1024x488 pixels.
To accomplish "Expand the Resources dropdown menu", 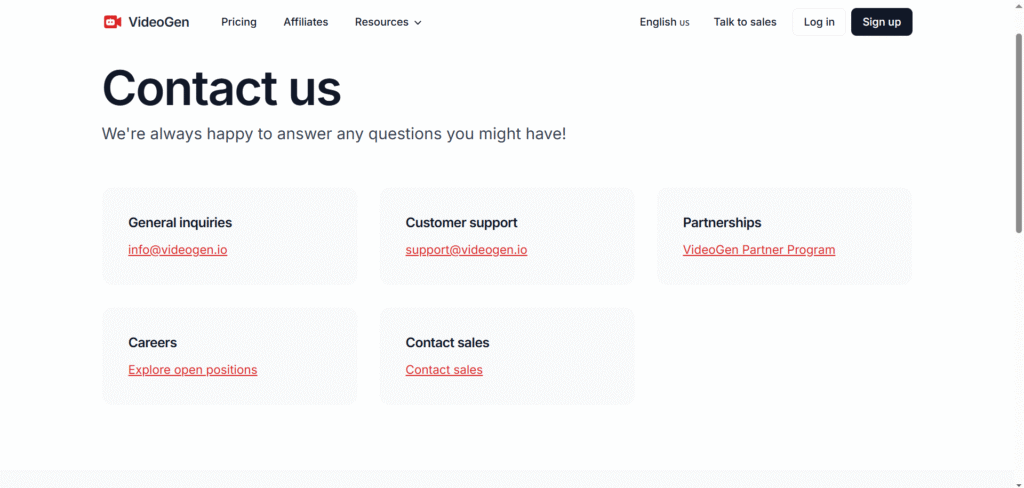I will click(x=388, y=22).
